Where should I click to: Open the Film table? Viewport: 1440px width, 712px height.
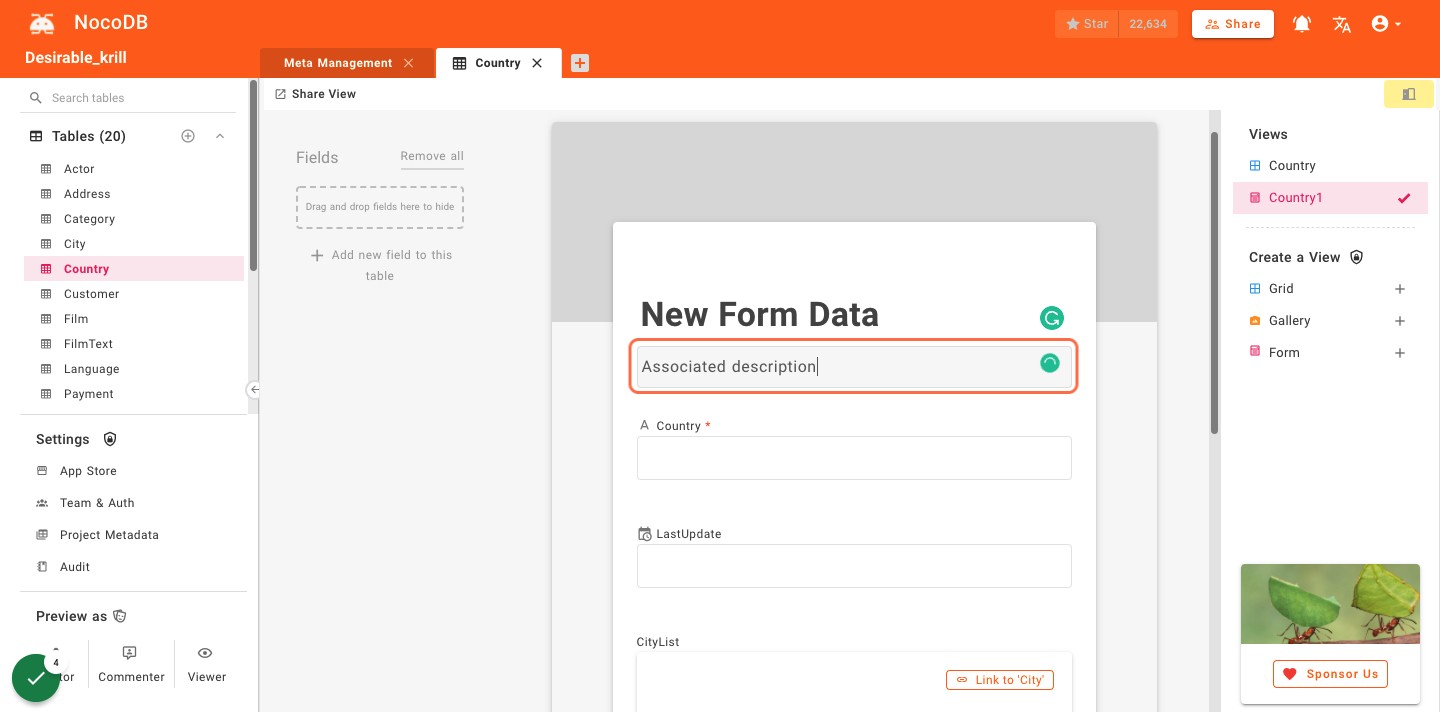tap(134, 319)
